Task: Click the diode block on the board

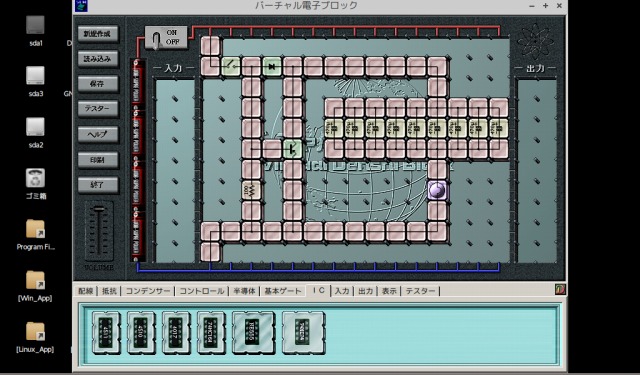Action: (x=272, y=67)
